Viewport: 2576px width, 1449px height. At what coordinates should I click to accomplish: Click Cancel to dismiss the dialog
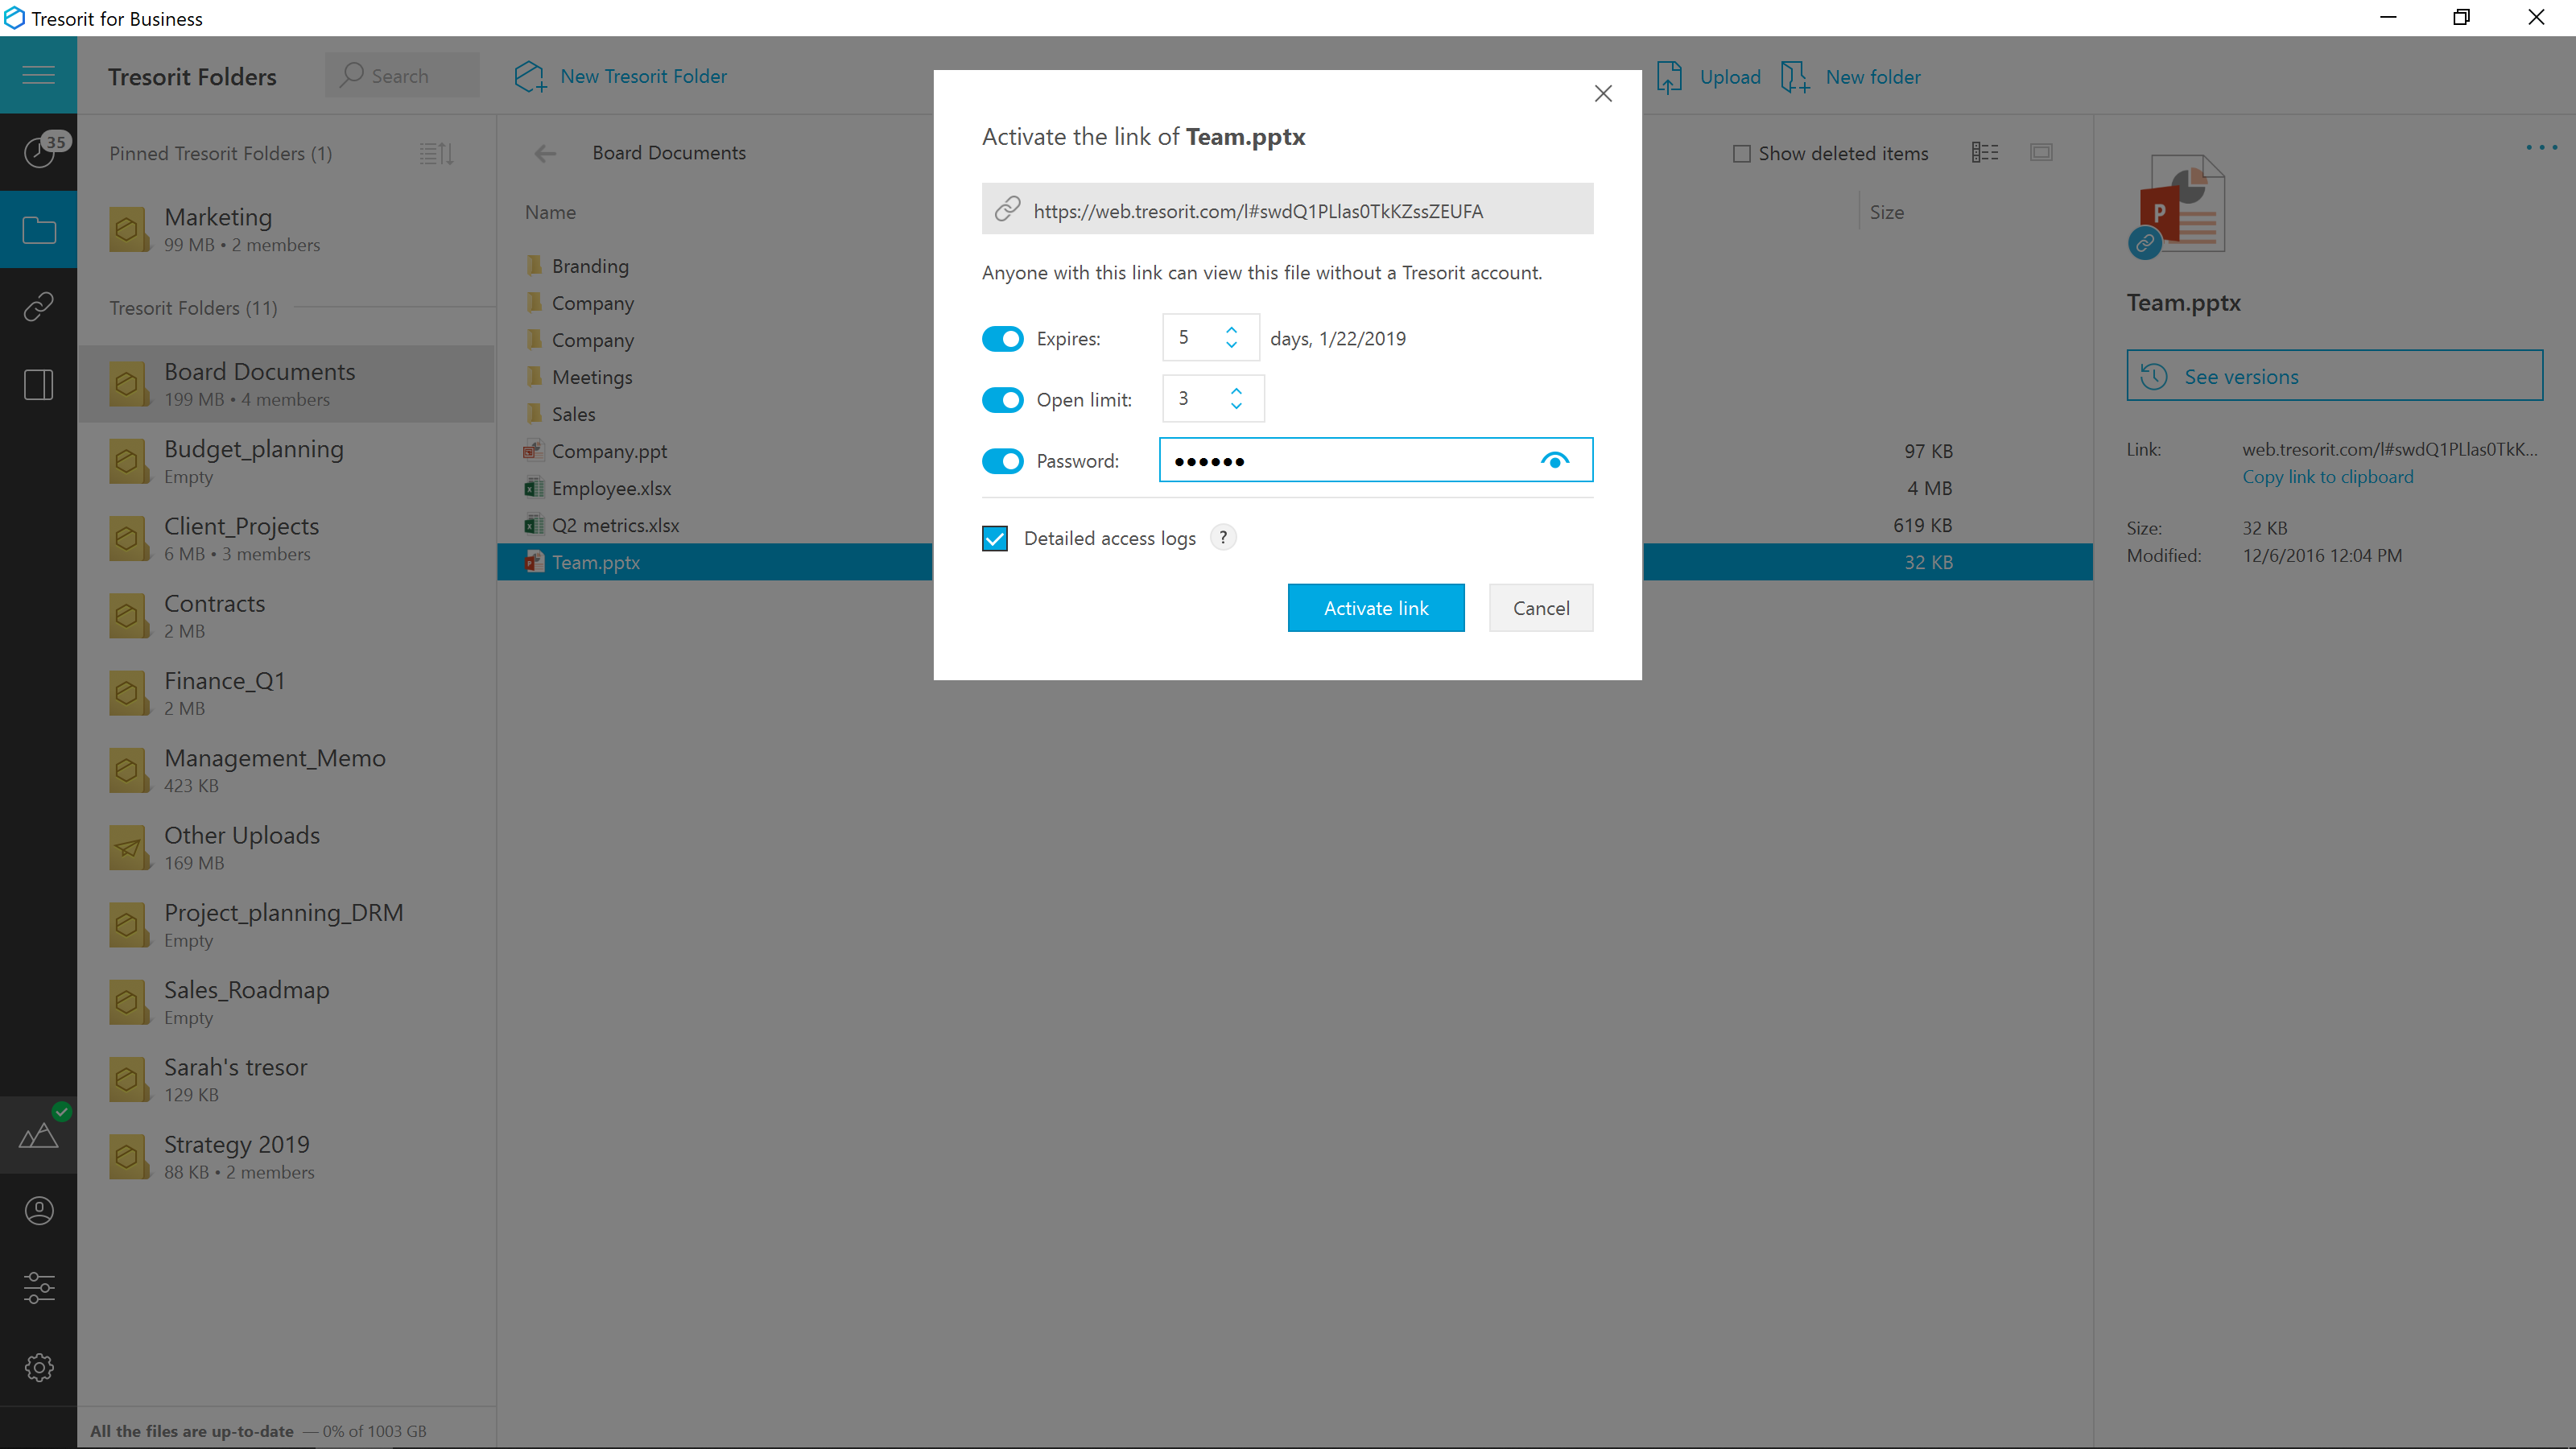[1539, 607]
